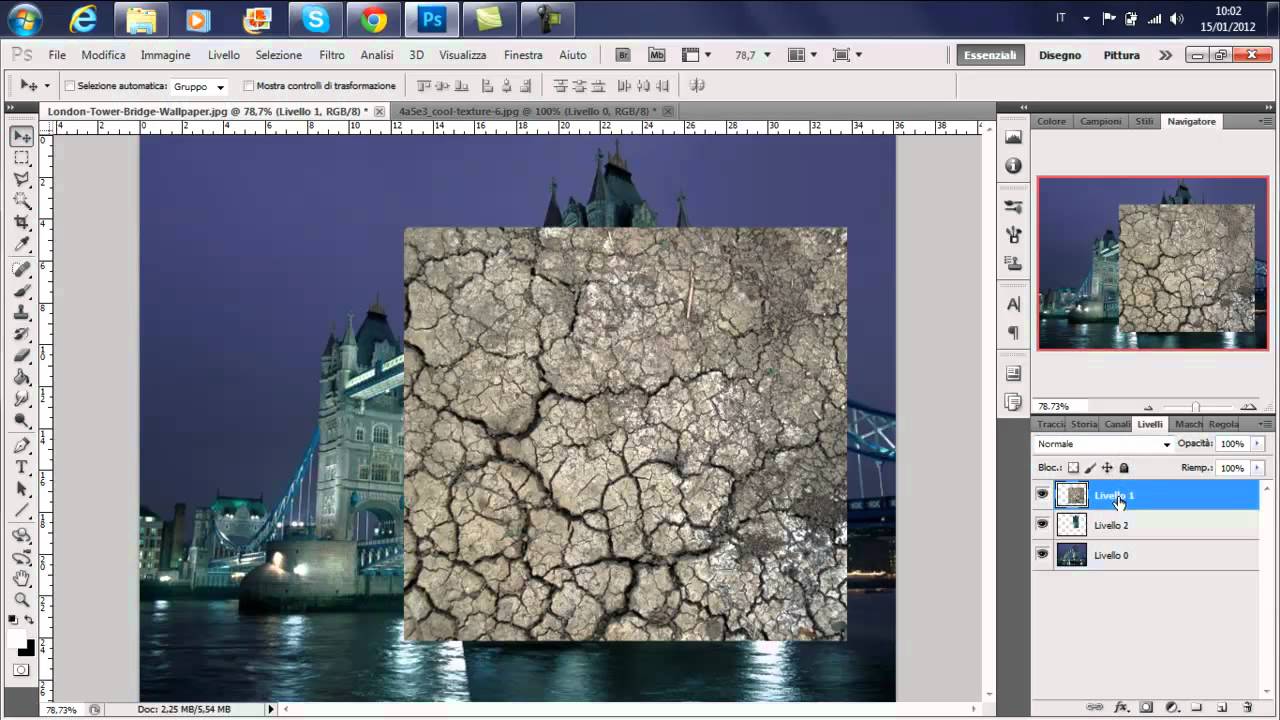This screenshot has width=1280, height=720.
Task: Select the Paint Bucket tool
Action: 22,377
